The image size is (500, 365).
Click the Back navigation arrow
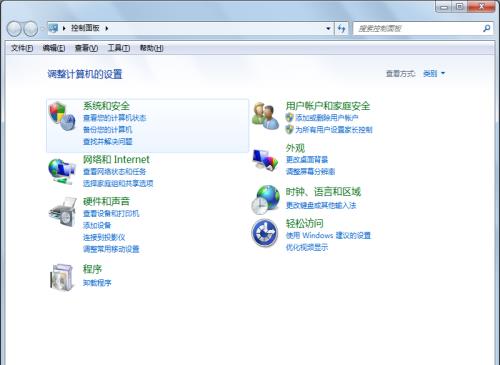(14, 29)
